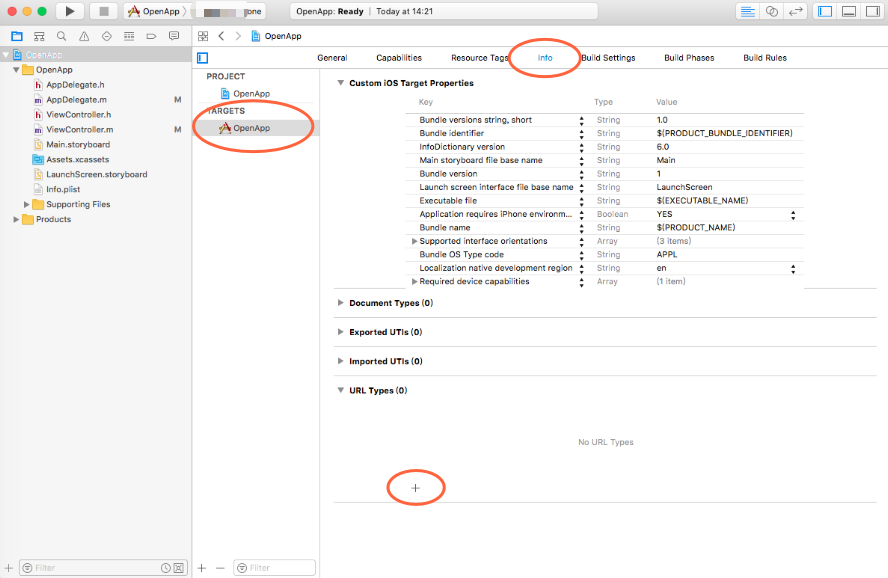Open the Debug navigator icon
The height and width of the screenshot is (578, 888).
coord(129,36)
